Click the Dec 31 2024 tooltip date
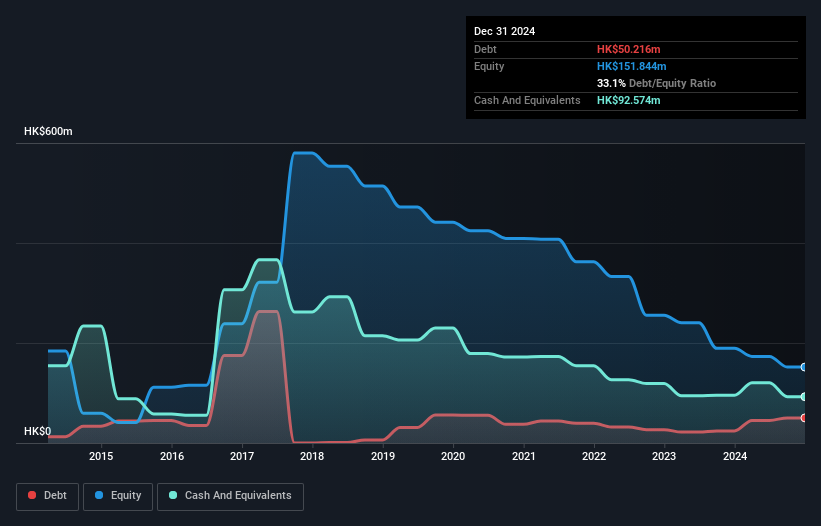The width and height of the screenshot is (821, 526). pos(504,31)
